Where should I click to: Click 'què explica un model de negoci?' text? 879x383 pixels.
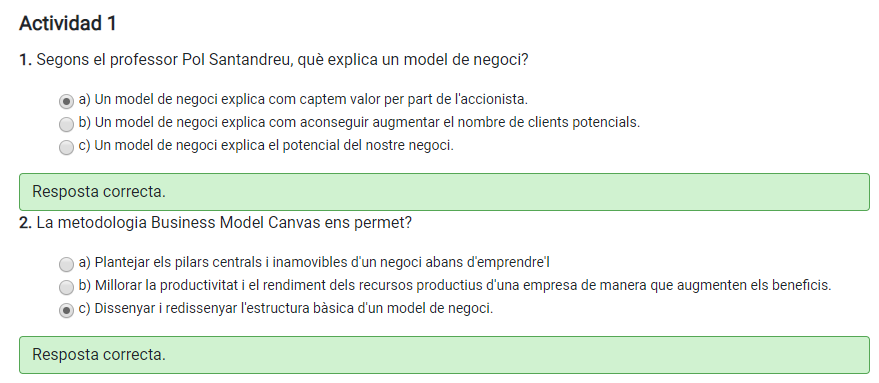point(413,59)
